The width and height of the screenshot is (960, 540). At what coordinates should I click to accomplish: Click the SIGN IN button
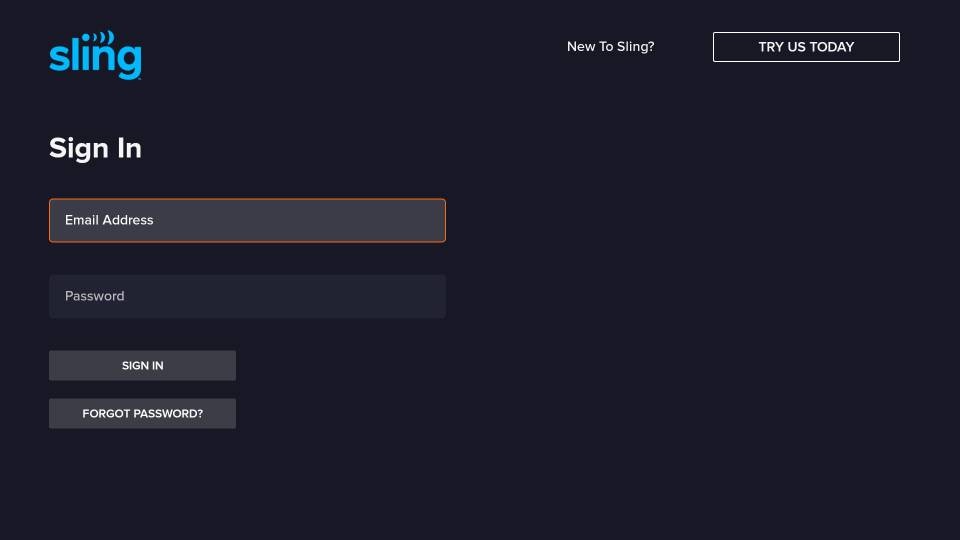[x=143, y=366]
